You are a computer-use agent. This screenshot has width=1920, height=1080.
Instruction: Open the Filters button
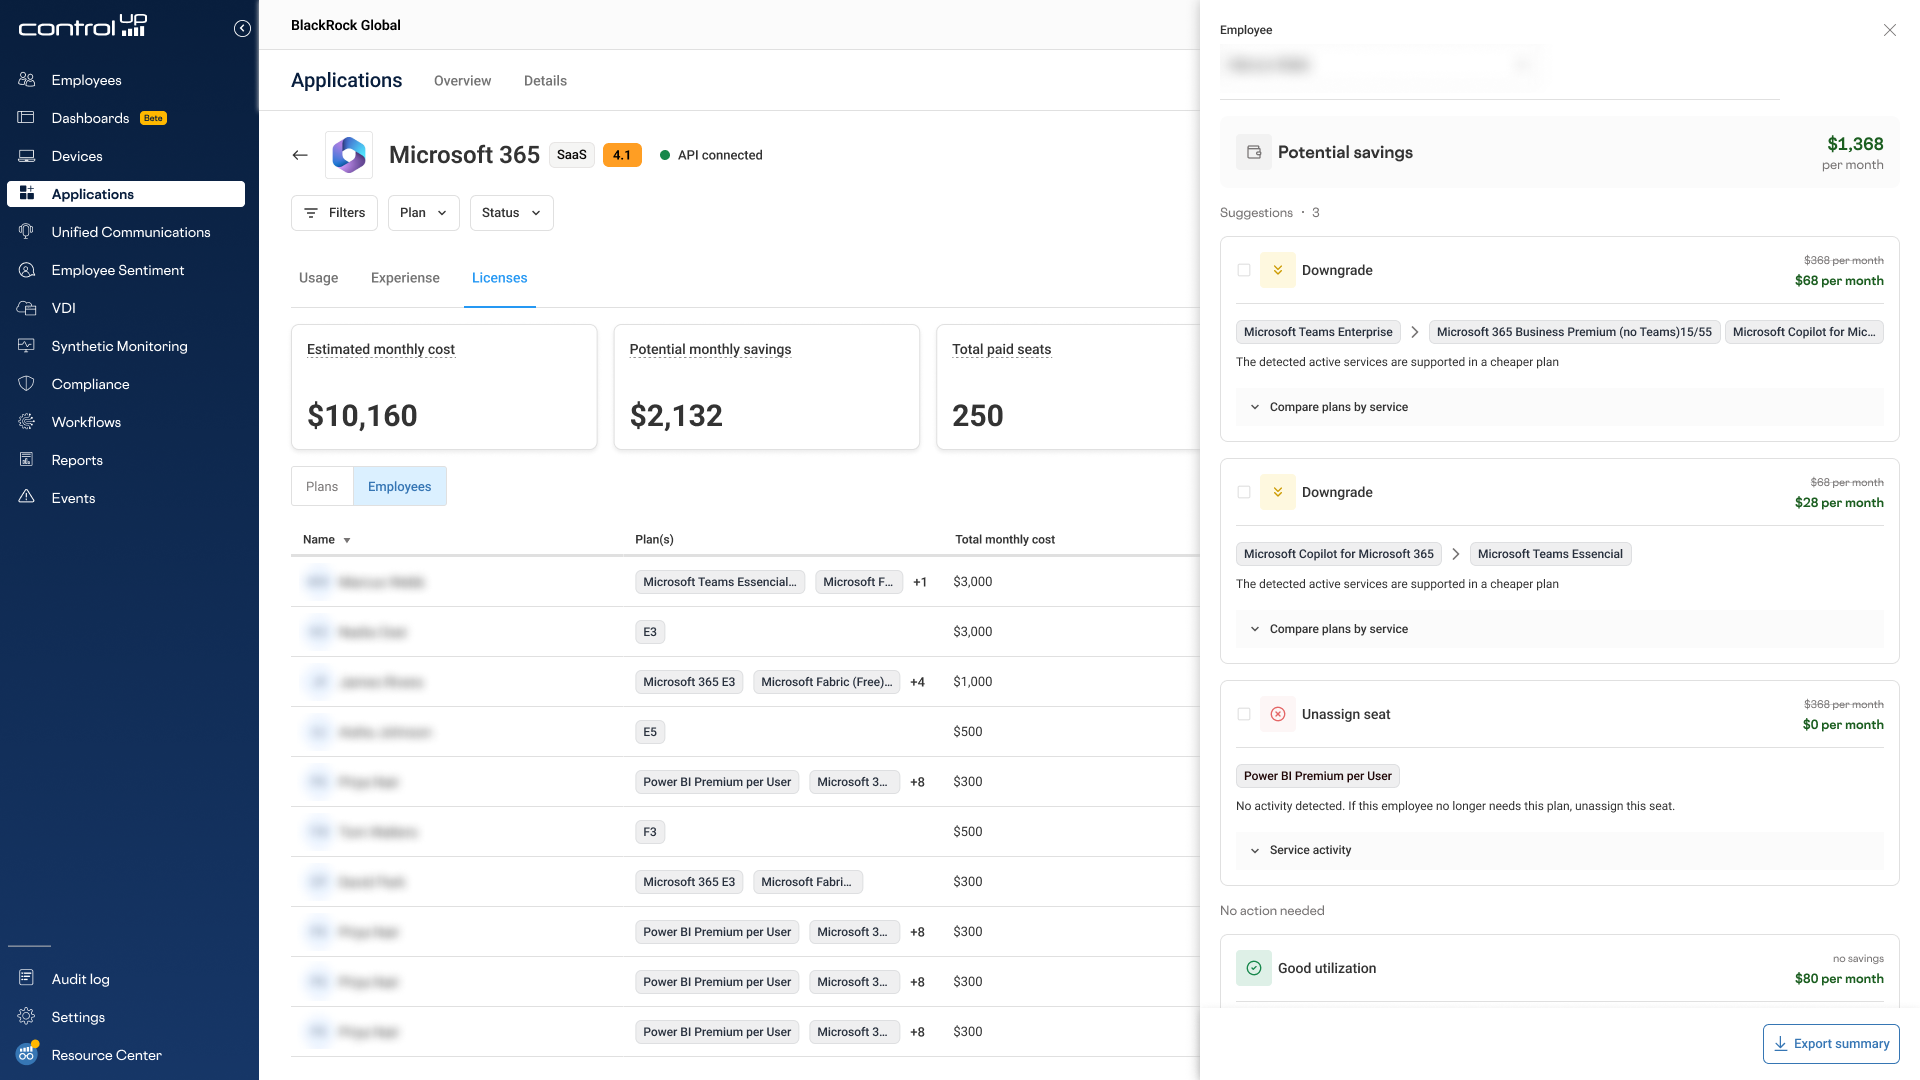click(334, 213)
